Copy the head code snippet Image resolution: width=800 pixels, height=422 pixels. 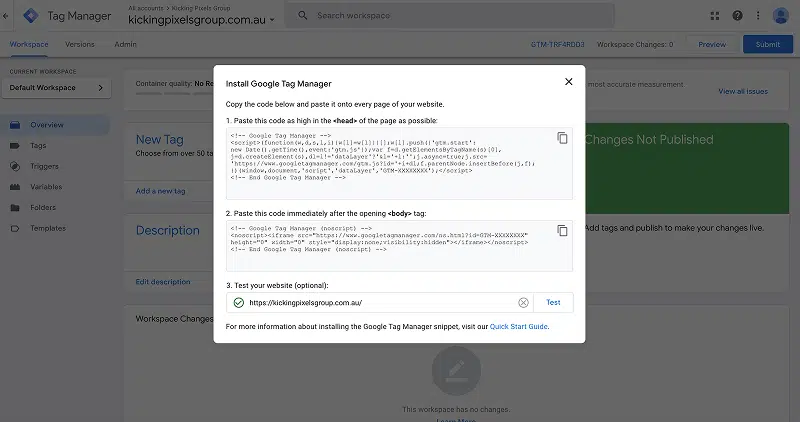(562, 138)
